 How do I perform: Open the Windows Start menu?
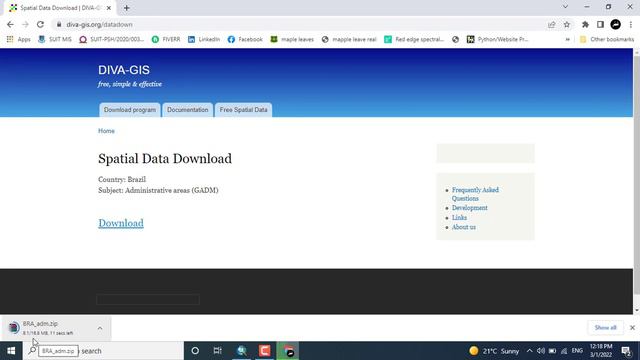click(11, 351)
